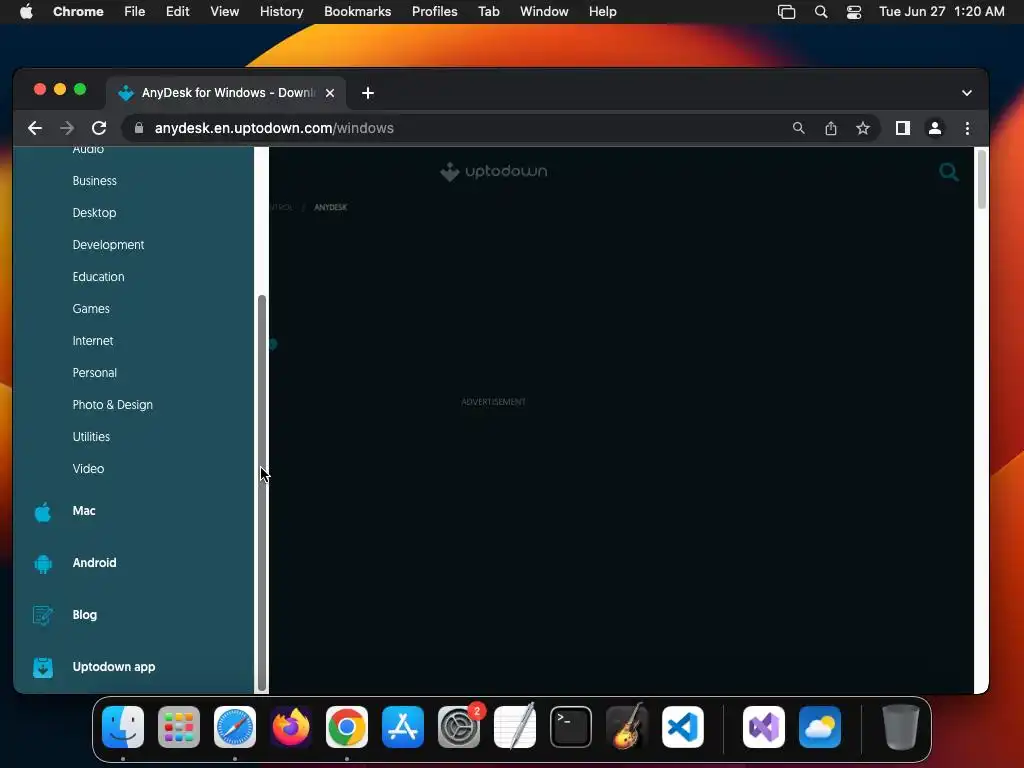Click the zoom magnifier icon in address bar
Viewport: 1024px width, 768px height.
coord(799,129)
